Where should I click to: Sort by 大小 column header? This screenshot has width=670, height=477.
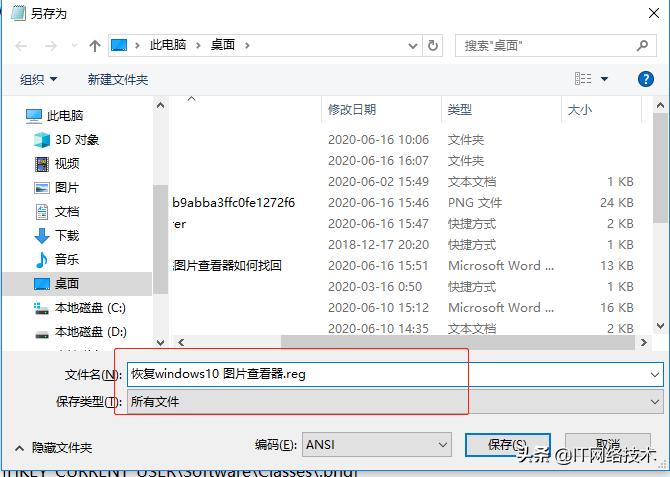(580, 110)
